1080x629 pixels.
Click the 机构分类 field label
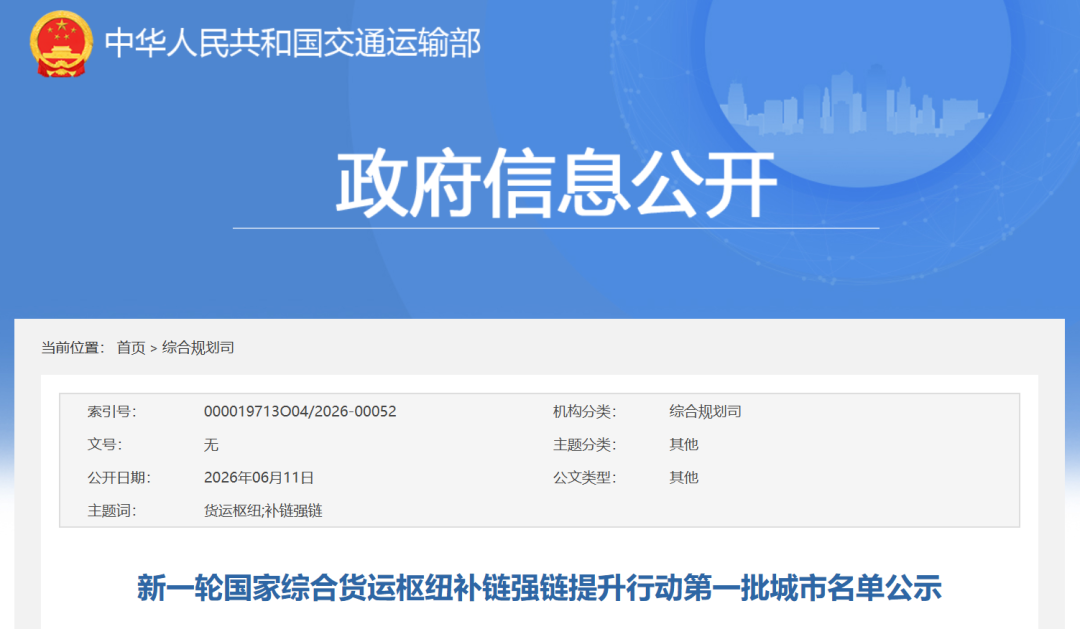(584, 411)
